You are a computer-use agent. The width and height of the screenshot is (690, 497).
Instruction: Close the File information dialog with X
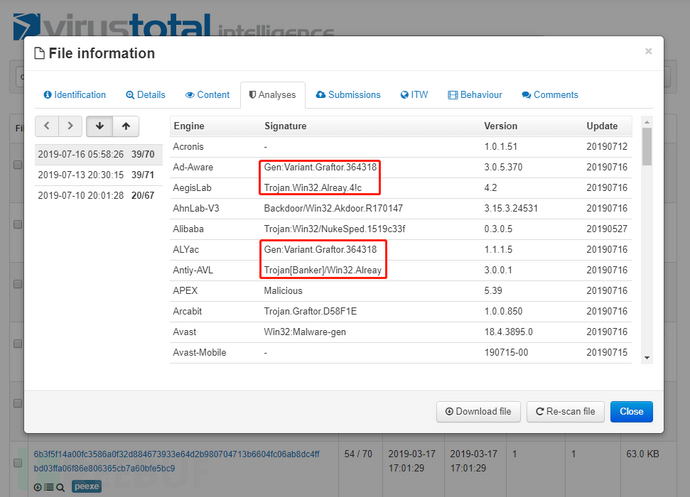tap(648, 51)
